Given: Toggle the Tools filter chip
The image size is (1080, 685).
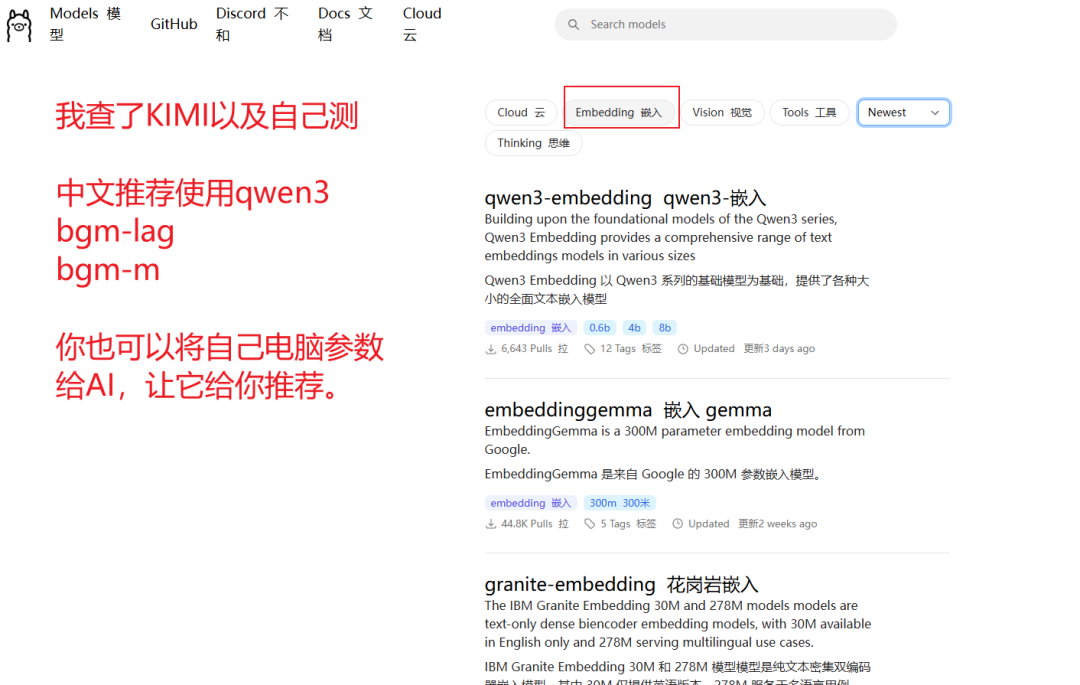Looking at the screenshot, I should 809,113.
